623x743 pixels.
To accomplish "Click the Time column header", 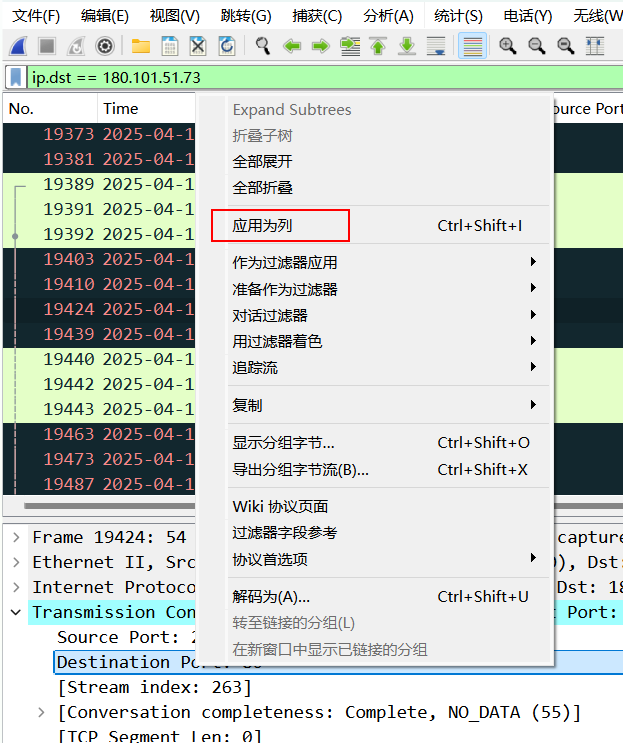I will point(146,109).
